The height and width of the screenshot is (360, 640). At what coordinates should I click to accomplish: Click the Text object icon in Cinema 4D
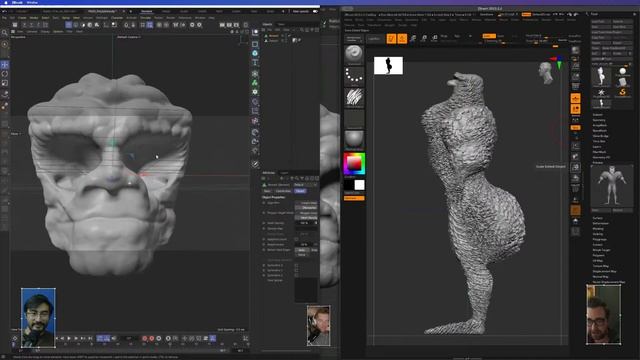[x=255, y=62]
